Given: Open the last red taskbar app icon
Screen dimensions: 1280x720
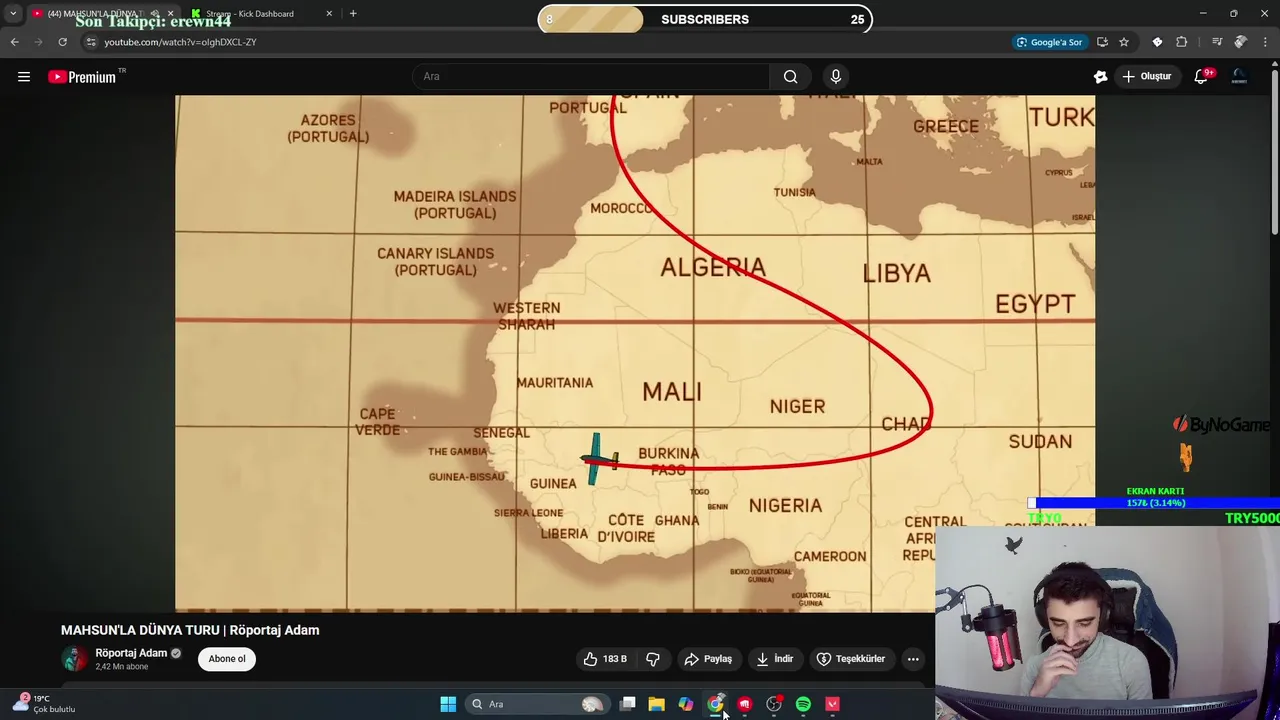Looking at the screenshot, I should (832, 704).
